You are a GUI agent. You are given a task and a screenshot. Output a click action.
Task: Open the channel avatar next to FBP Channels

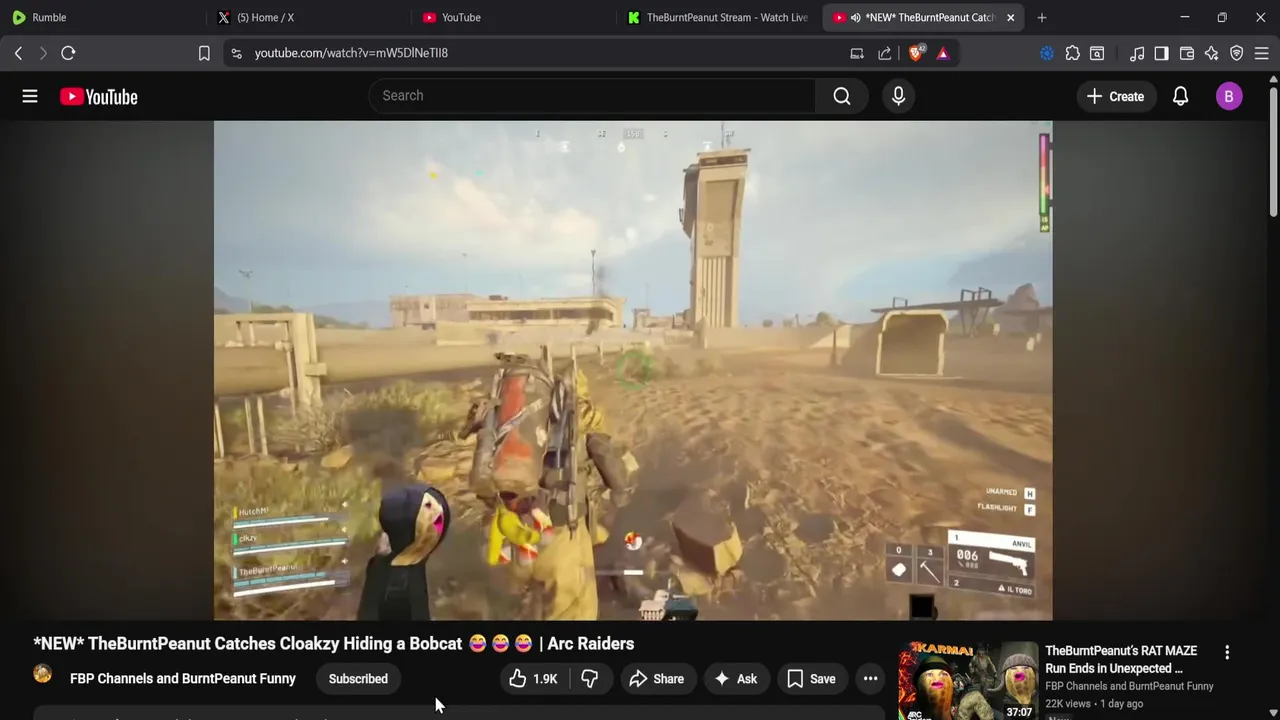pyautogui.click(x=43, y=674)
